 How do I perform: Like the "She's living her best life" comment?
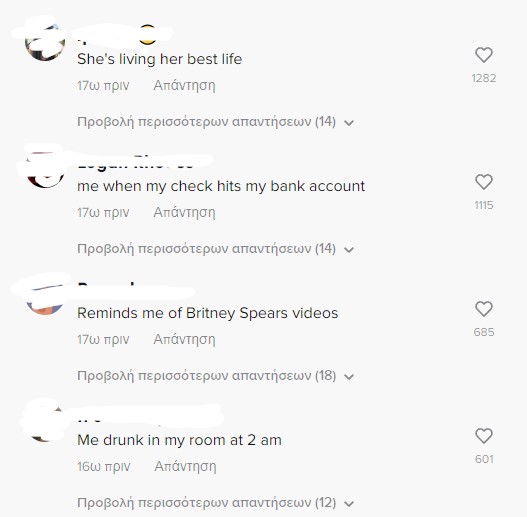point(484,55)
